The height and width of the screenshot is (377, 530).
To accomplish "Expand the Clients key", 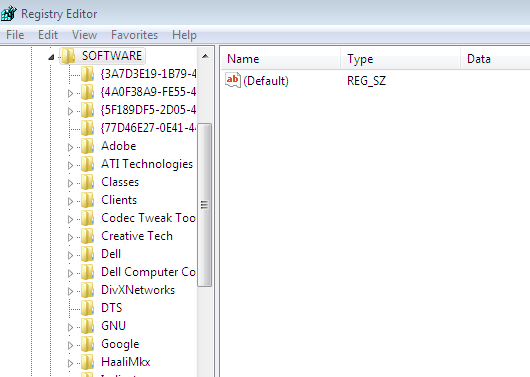I will click(x=70, y=201).
